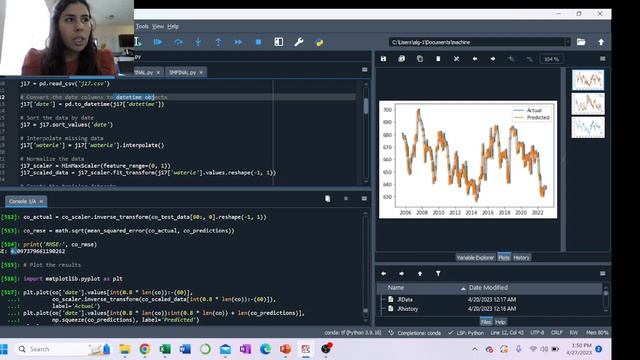Click the Step out (return) icon

tap(218, 42)
